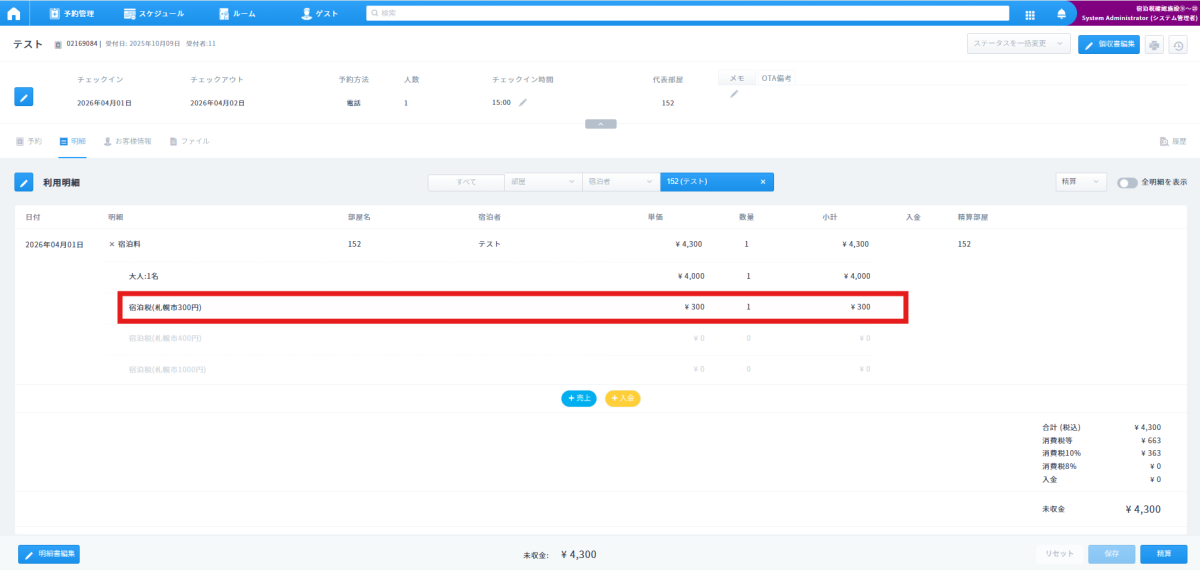Open the スケジュール menu
1200x570 pixels.
coord(154,14)
